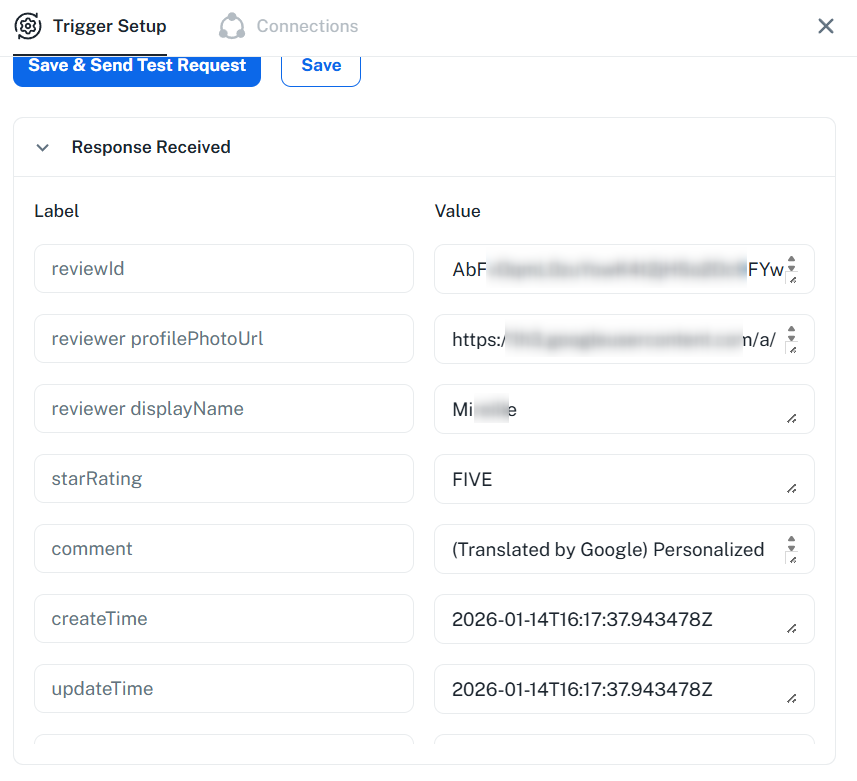Close the Trigger Setup panel
The height and width of the screenshot is (781, 857).
point(826,26)
